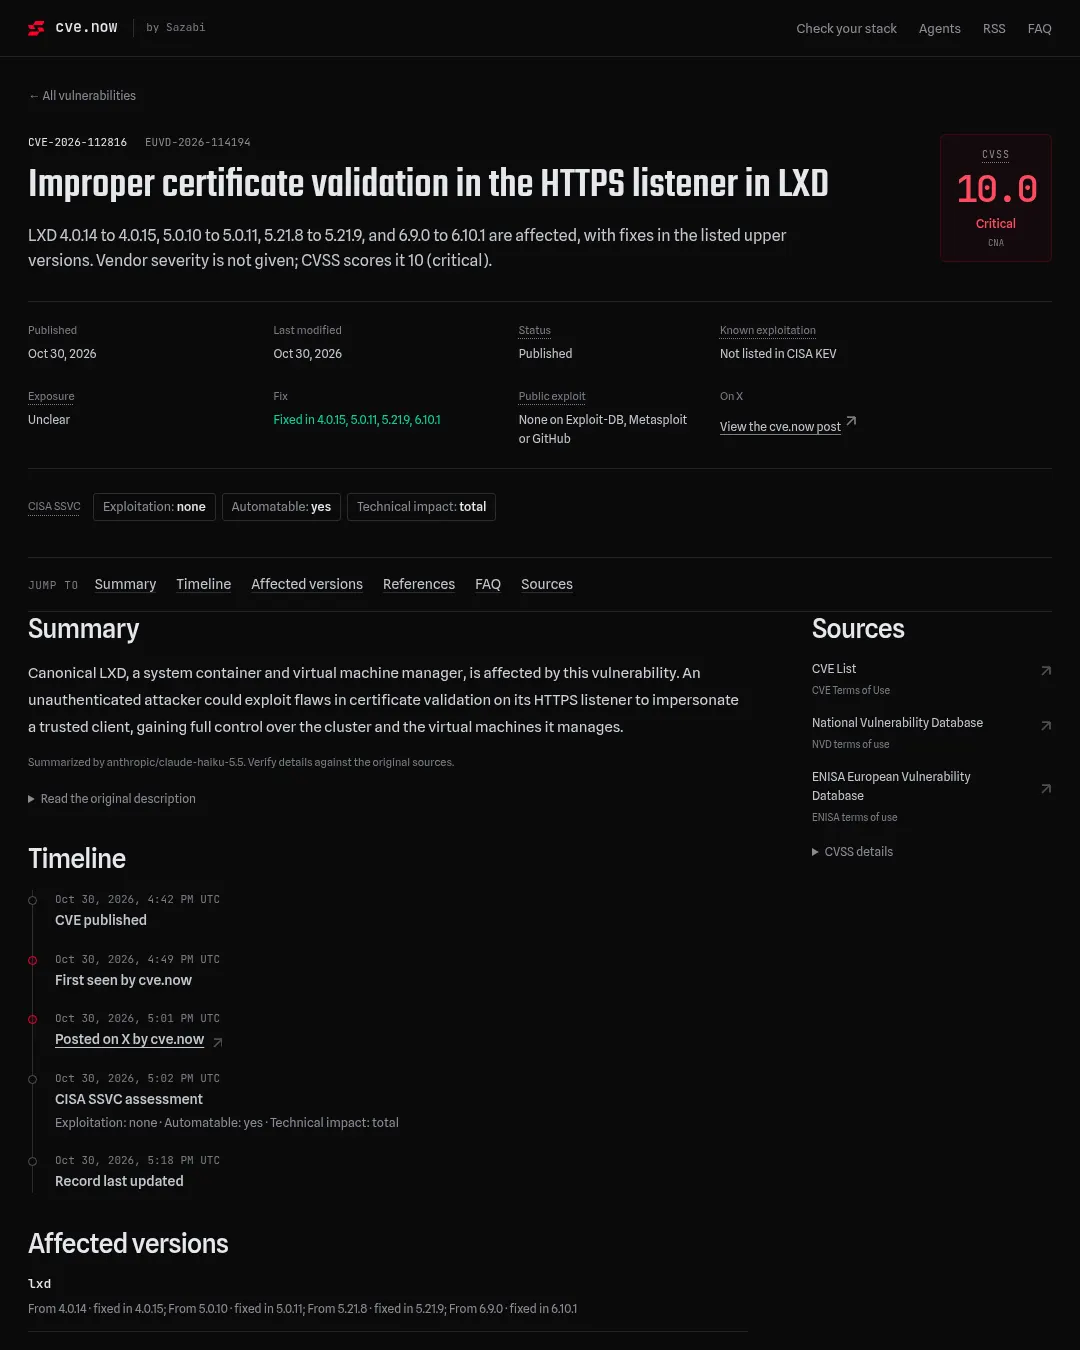Jump to Sources section

pyautogui.click(x=547, y=584)
